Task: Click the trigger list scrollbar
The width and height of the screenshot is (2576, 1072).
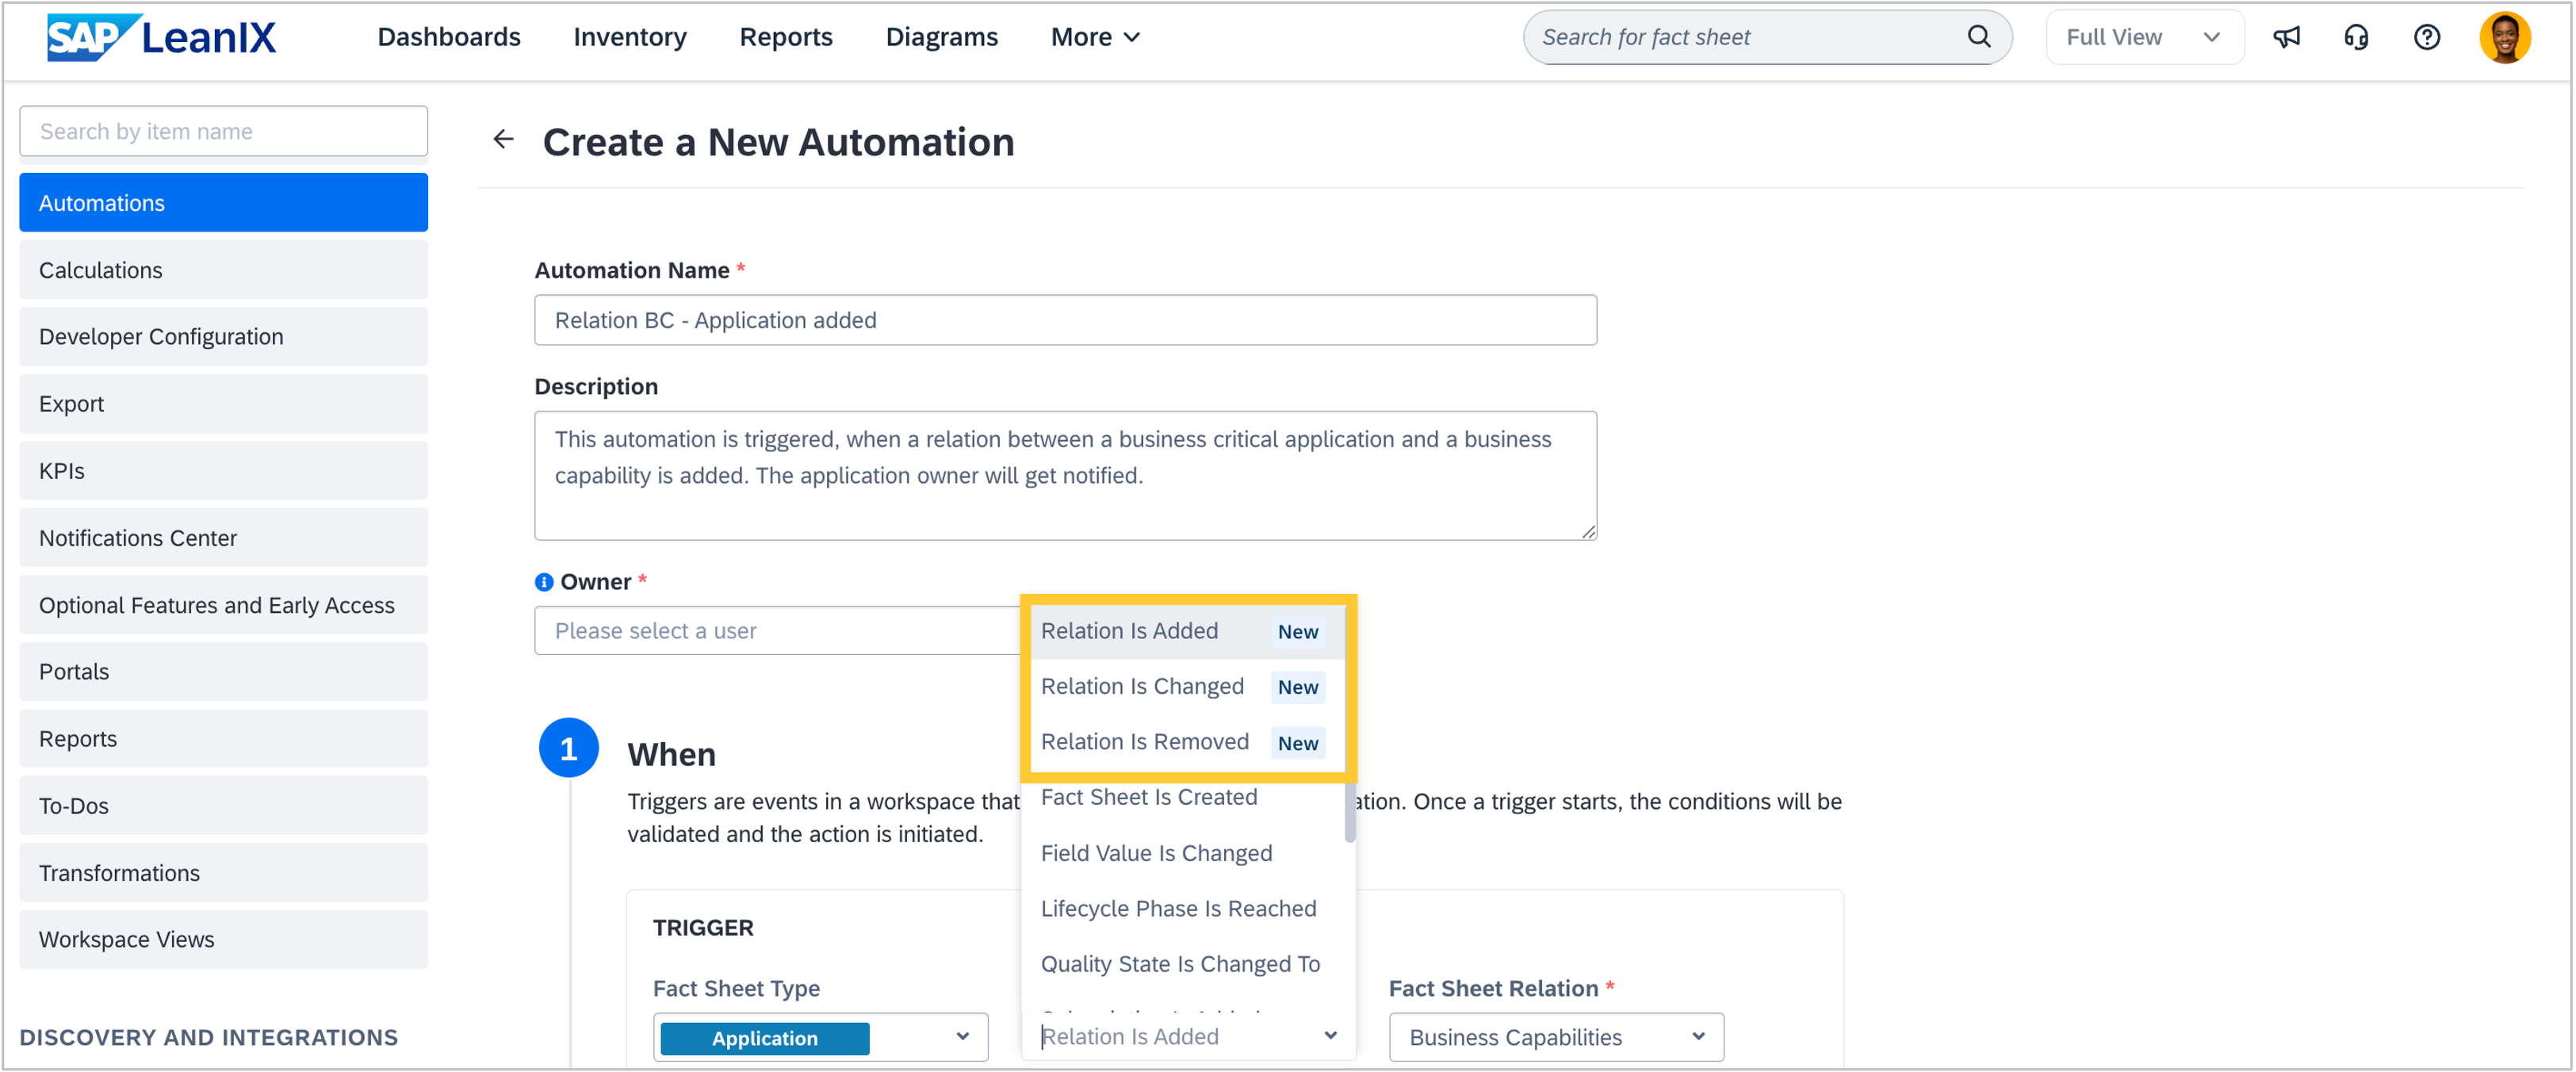Action: pos(1350,812)
